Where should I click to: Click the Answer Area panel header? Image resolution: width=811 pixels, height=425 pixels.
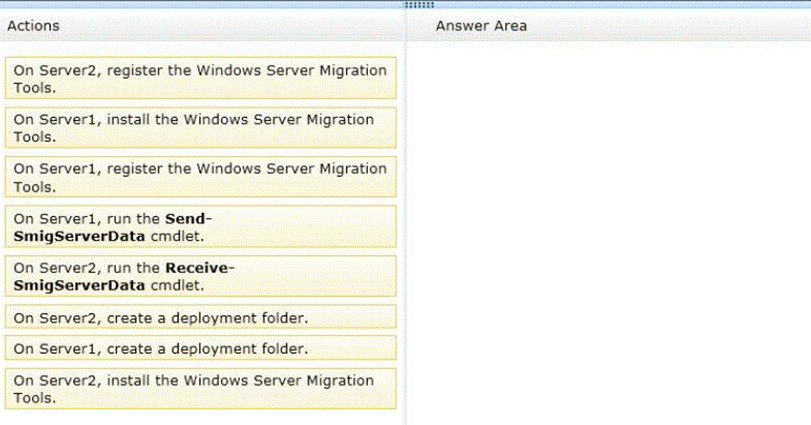pyautogui.click(x=481, y=25)
